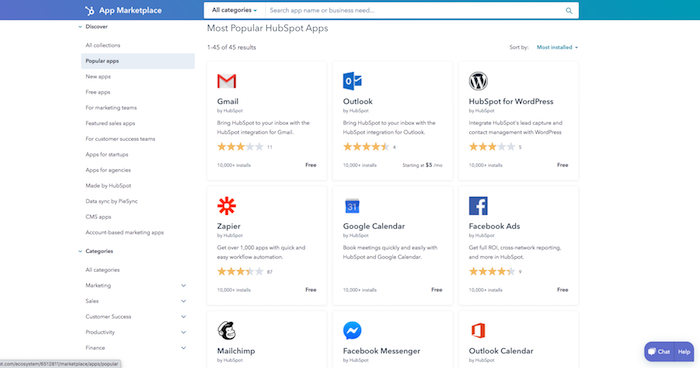Open the Google Calendar icon
Viewport: 700px width, 368px height.
tap(352, 206)
